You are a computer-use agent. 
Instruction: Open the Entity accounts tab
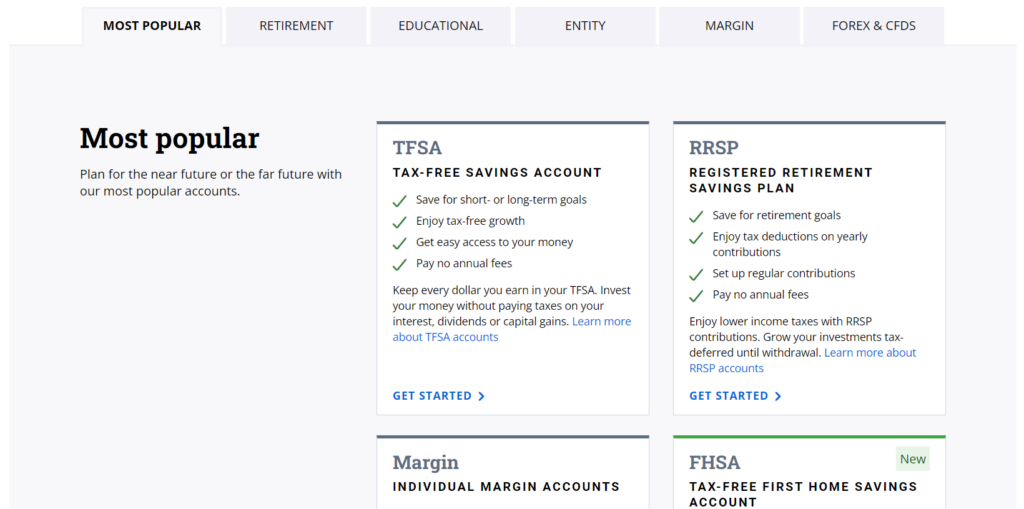point(585,26)
